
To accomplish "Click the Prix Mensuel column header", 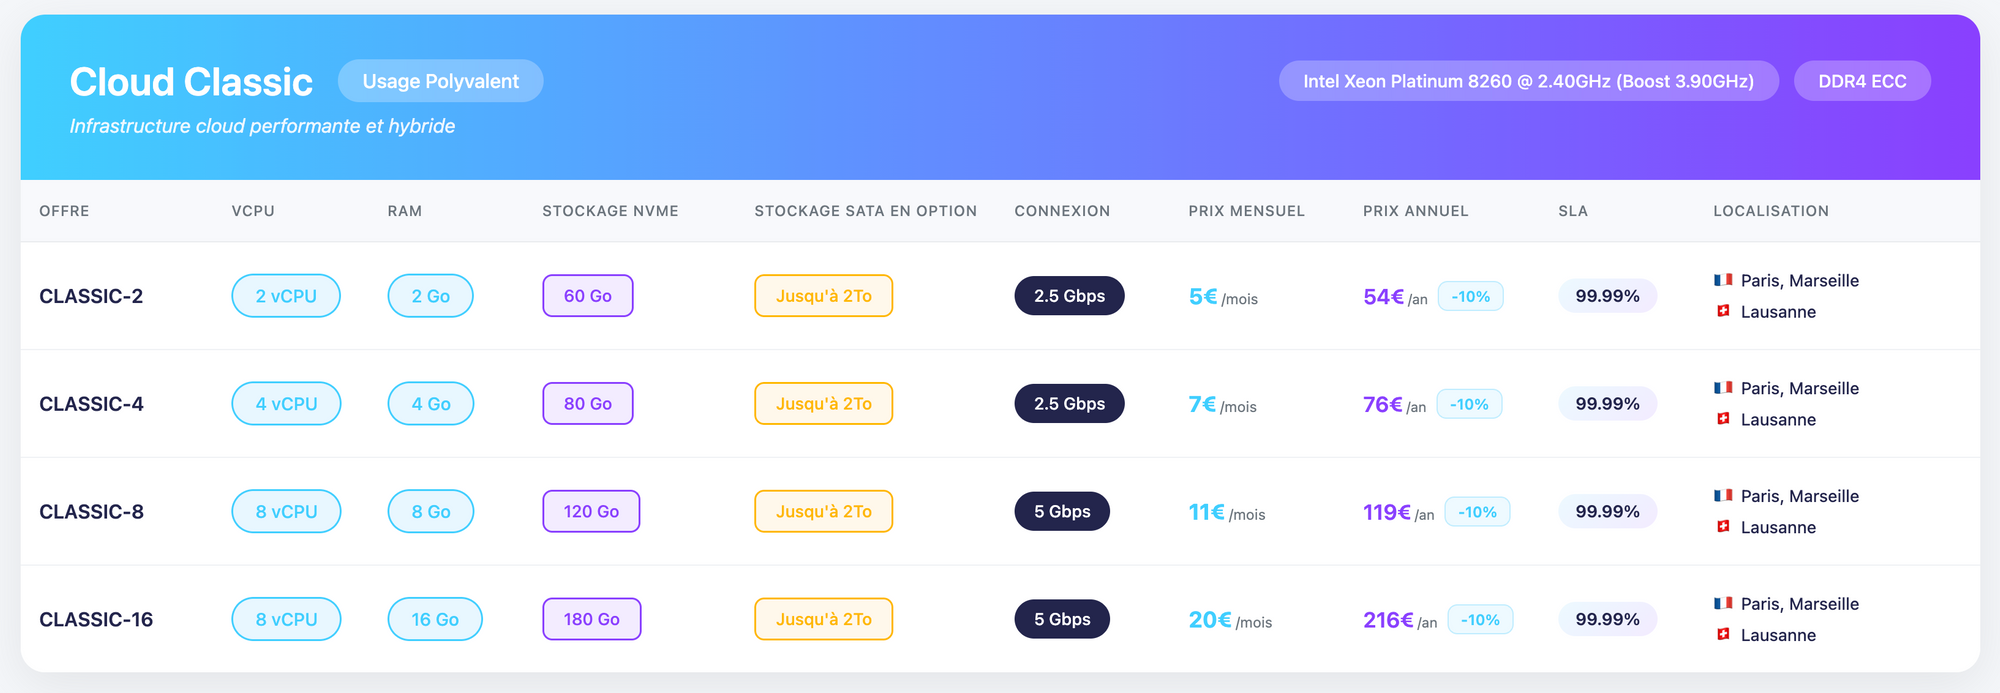I will 1246,211.
